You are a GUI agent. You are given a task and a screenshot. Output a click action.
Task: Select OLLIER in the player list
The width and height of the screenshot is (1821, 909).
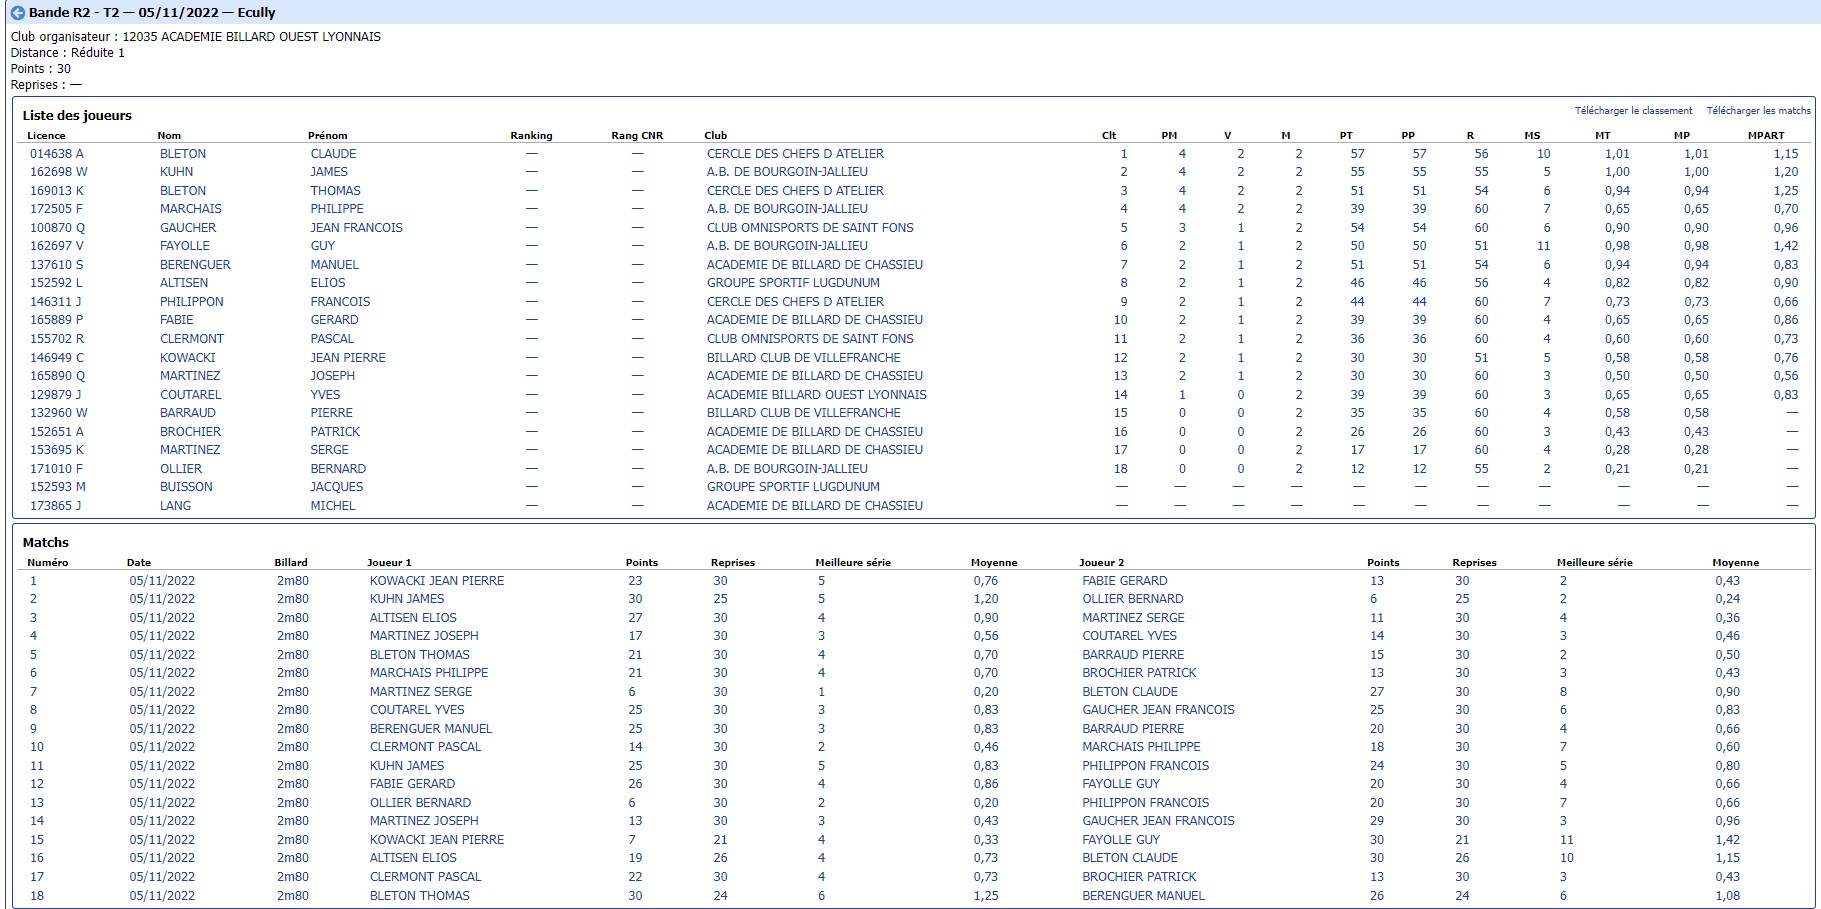(181, 469)
